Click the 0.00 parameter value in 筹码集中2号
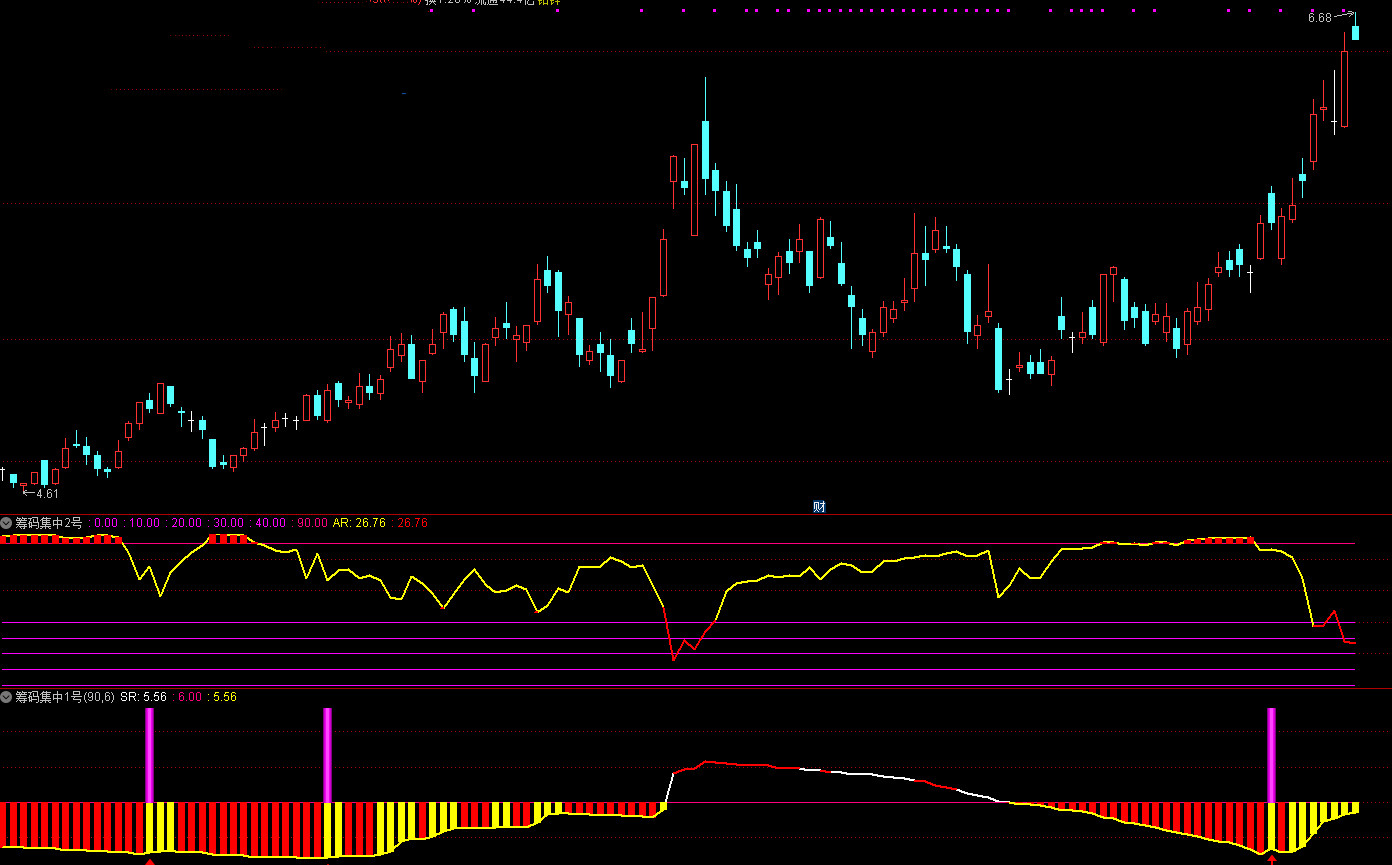 [106, 523]
